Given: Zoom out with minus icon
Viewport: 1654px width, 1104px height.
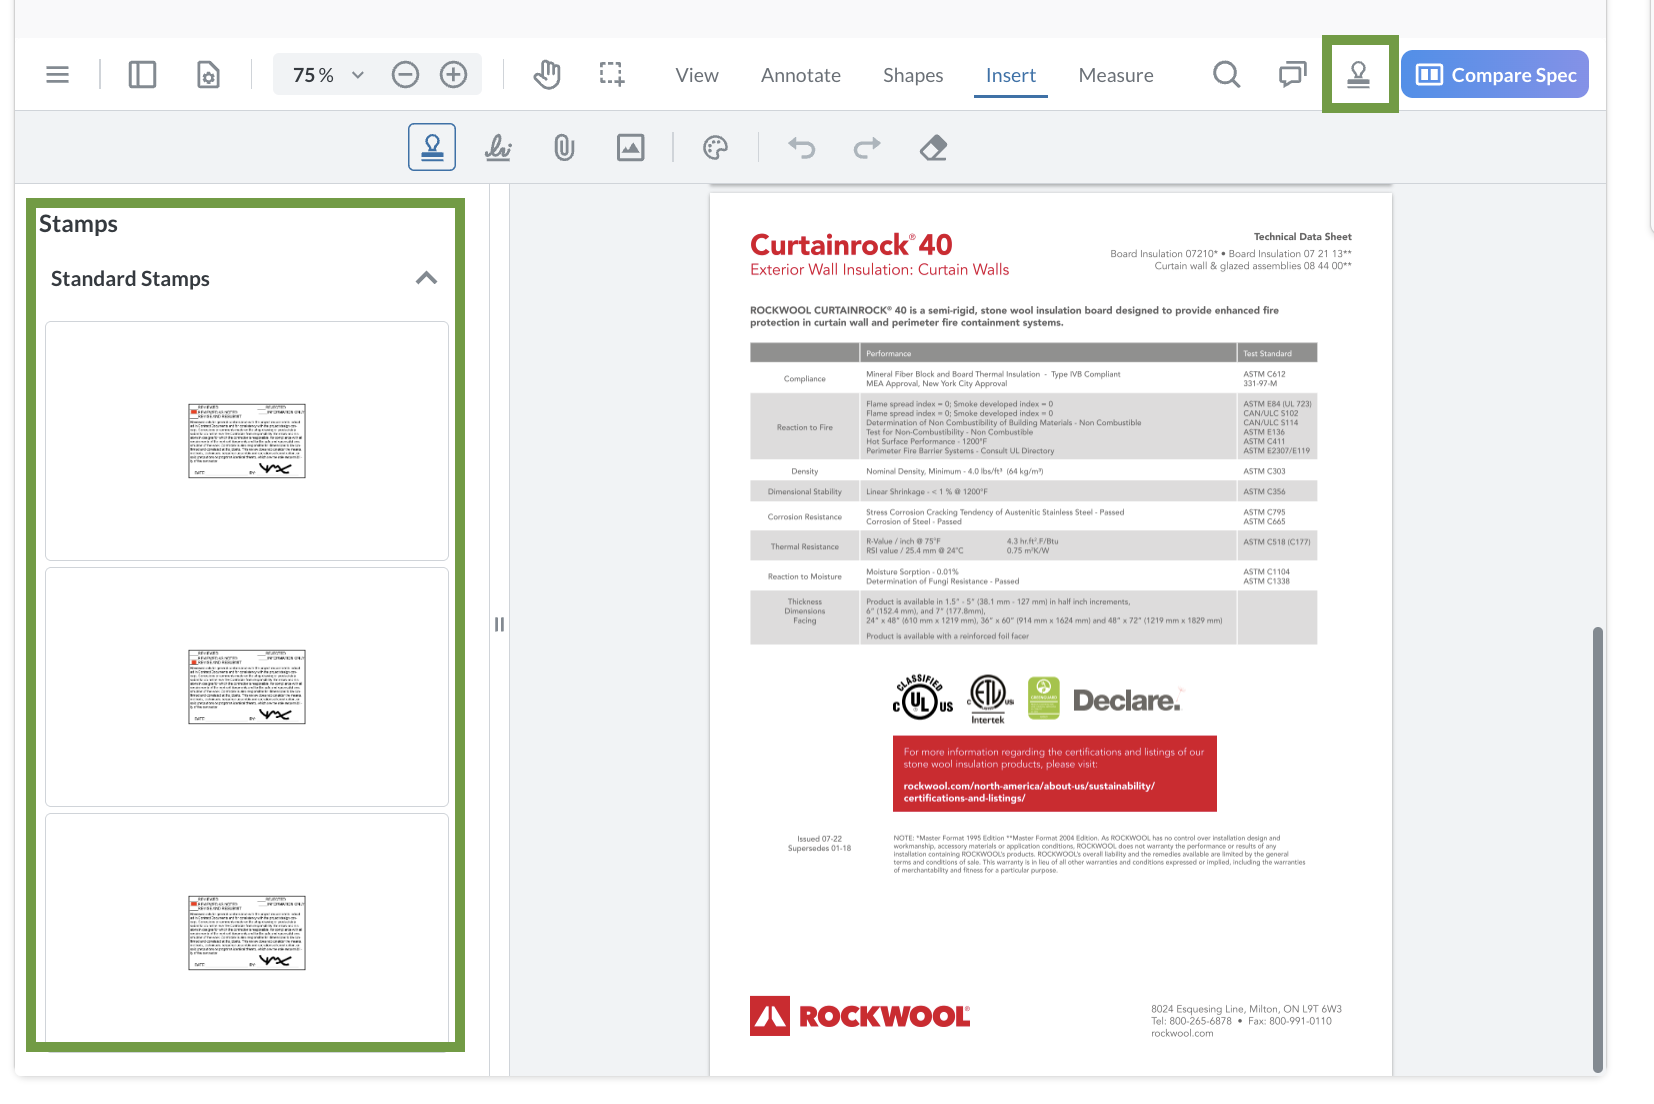Looking at the screenshot, I should click(x=405, y=75).
